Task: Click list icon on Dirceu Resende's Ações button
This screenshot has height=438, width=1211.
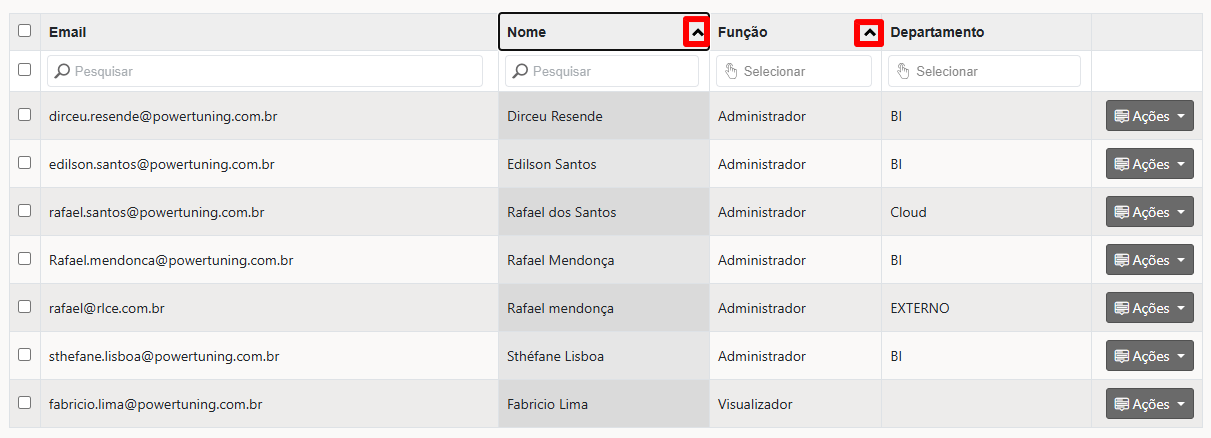Action: point(1121,116)
